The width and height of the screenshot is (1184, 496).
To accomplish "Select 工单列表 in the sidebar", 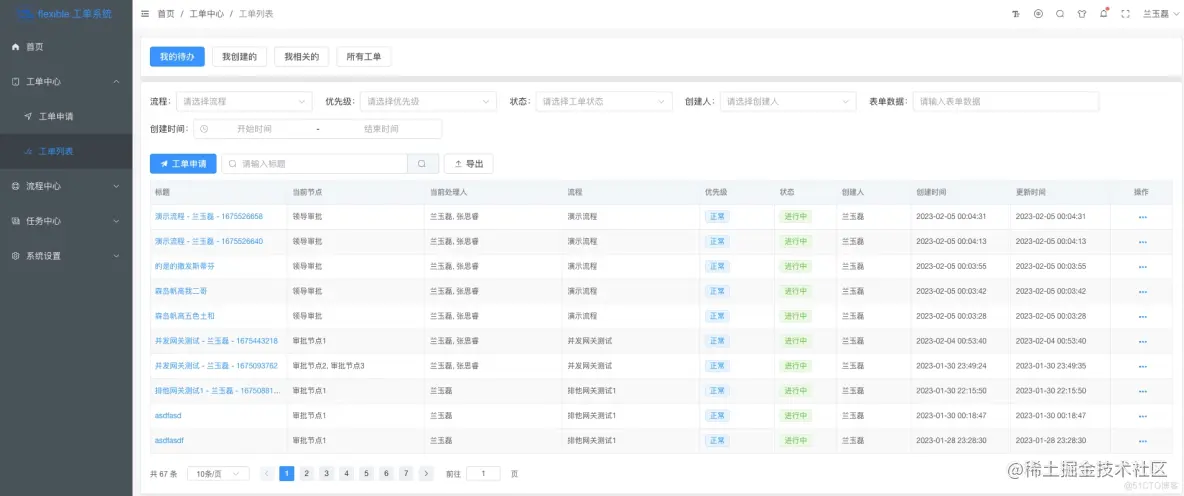I will point(66,151).
